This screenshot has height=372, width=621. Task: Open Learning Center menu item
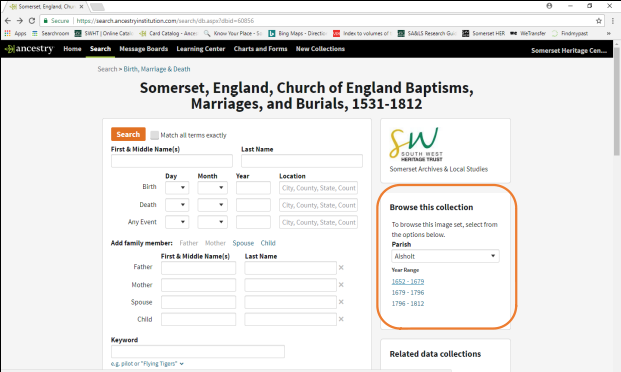point(201,49)
